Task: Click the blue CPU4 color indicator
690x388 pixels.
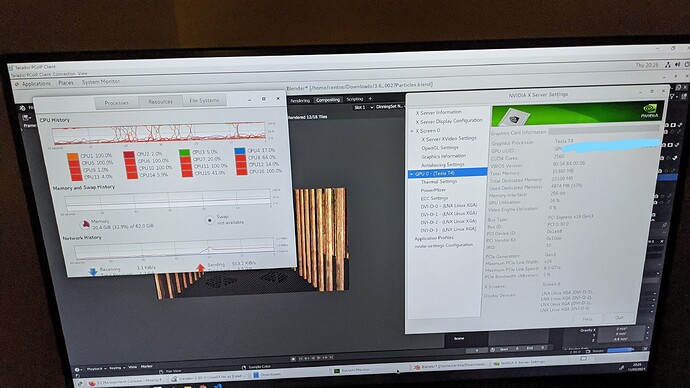Action: pos(241,151)
